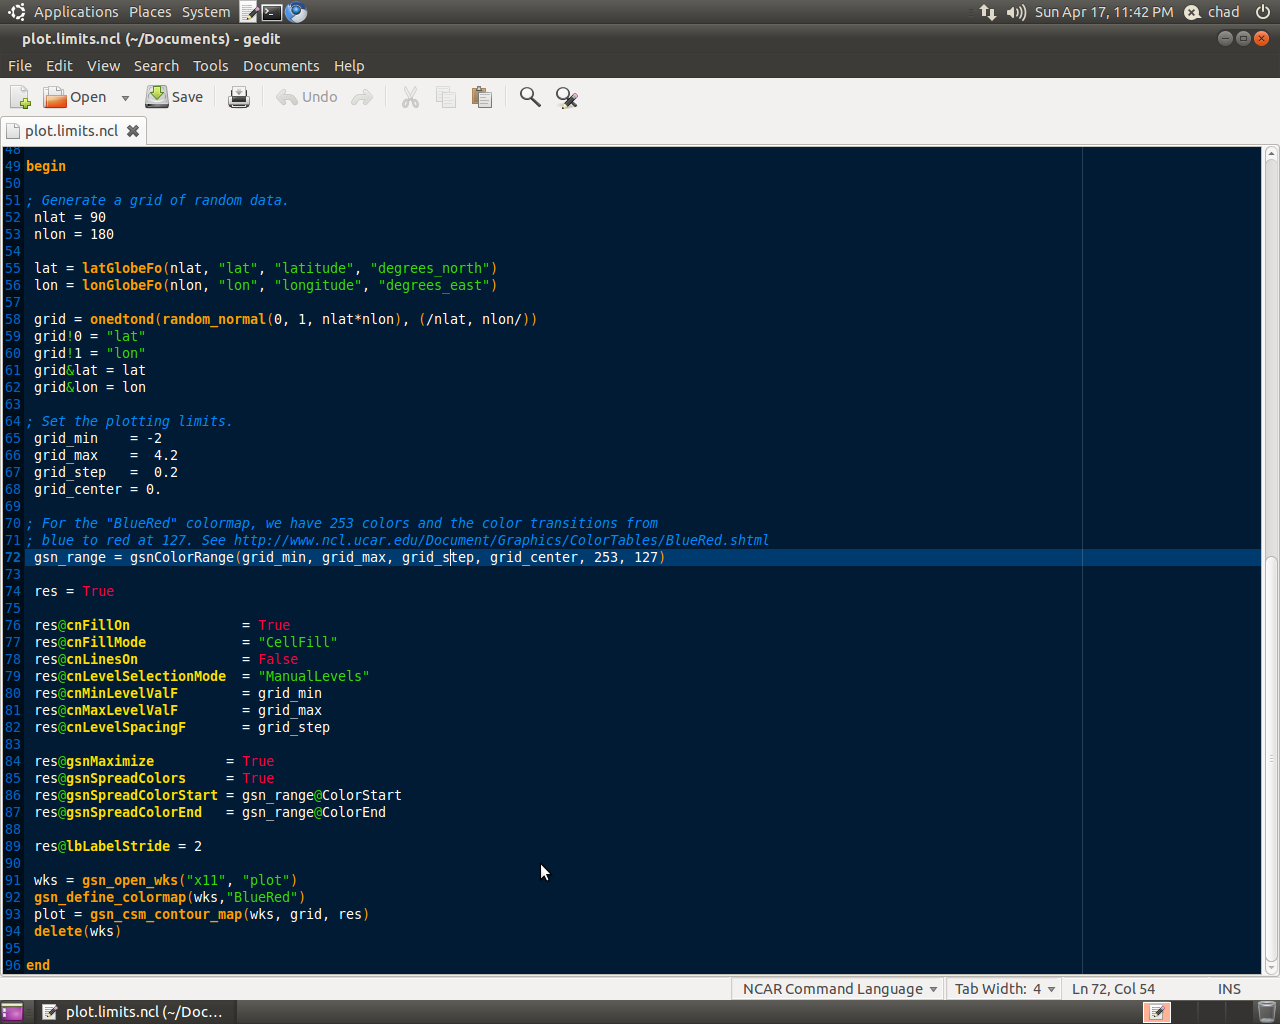Create a new document with toolbar icon
This screenshot has height=1024, width=1280.
click(x=20, y=97)
